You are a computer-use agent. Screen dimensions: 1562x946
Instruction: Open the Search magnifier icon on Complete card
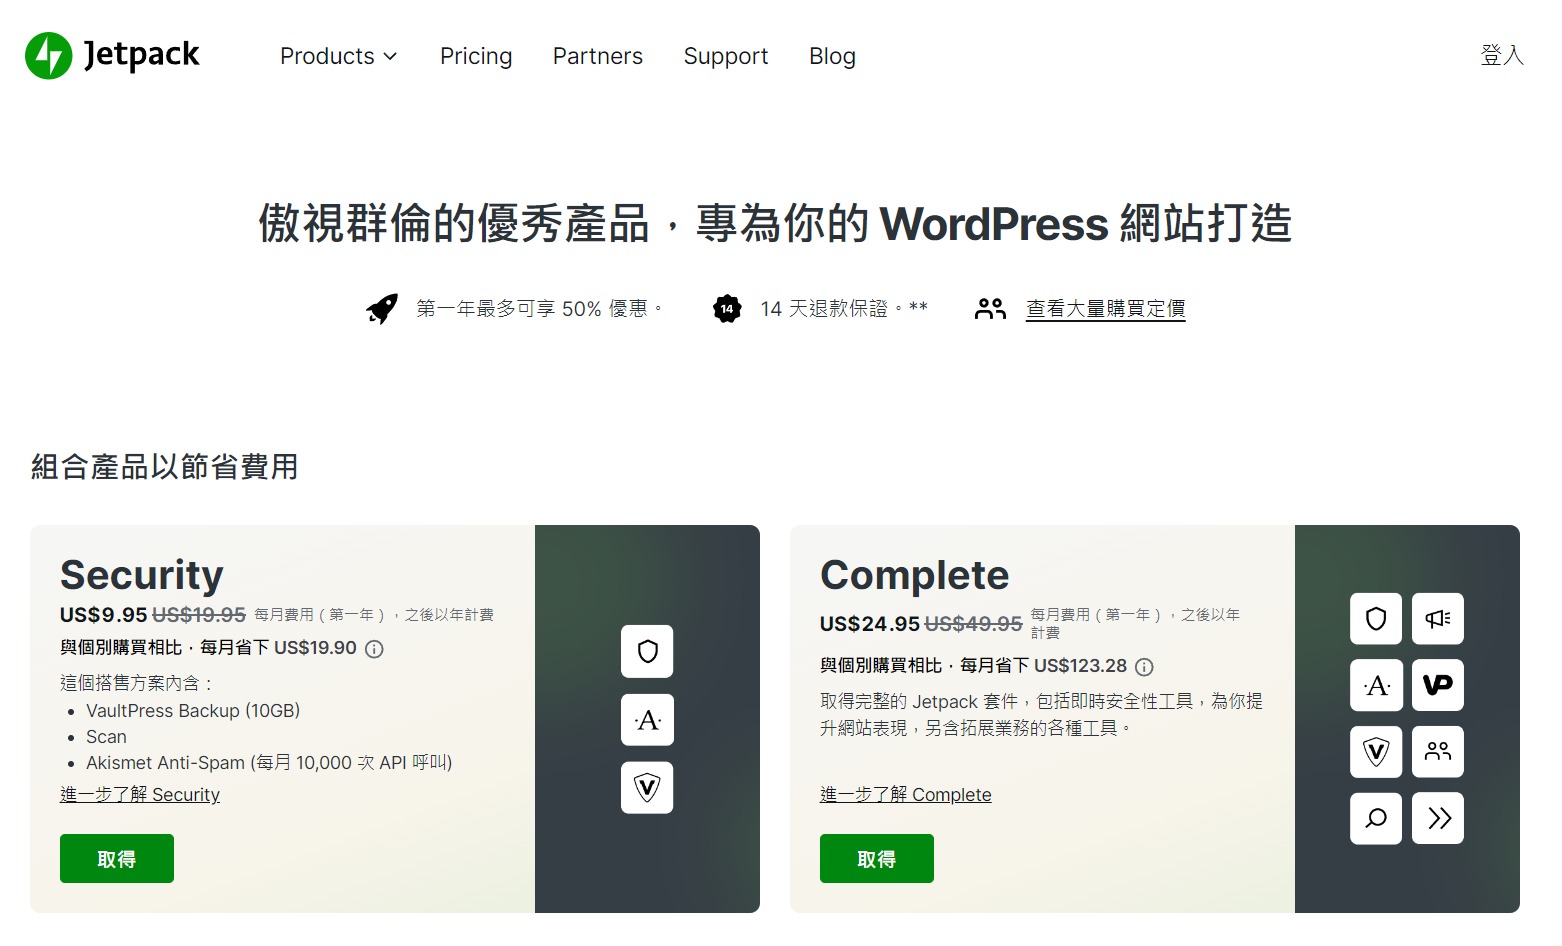[1375, 818]
